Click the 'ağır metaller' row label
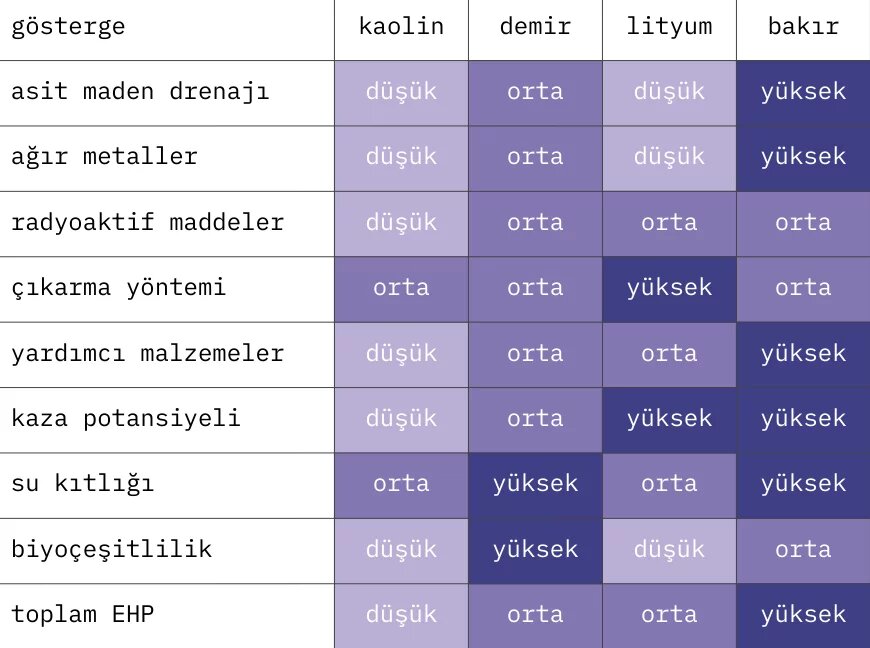Screen dimensions: 870x648 104,157
